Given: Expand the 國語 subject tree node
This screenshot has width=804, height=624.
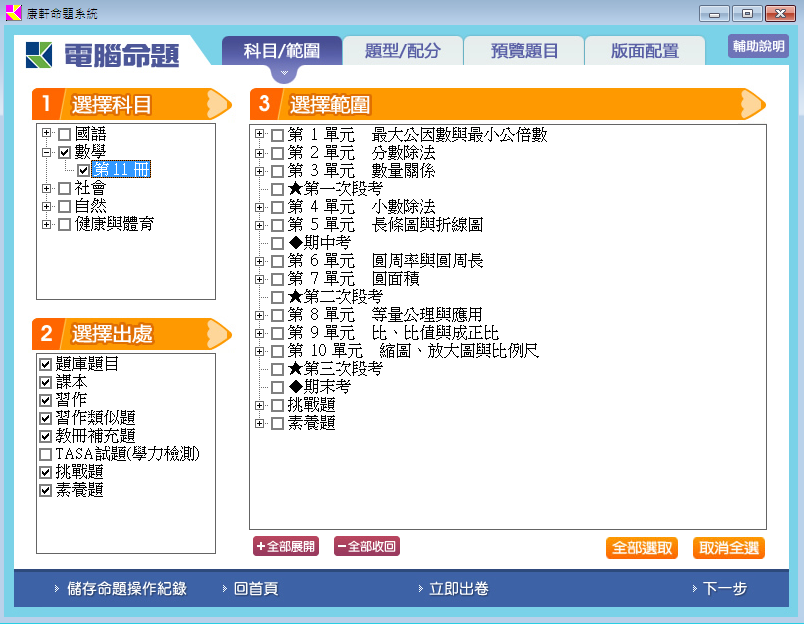Looking at the screenshot, I should (x=46, y=134).
